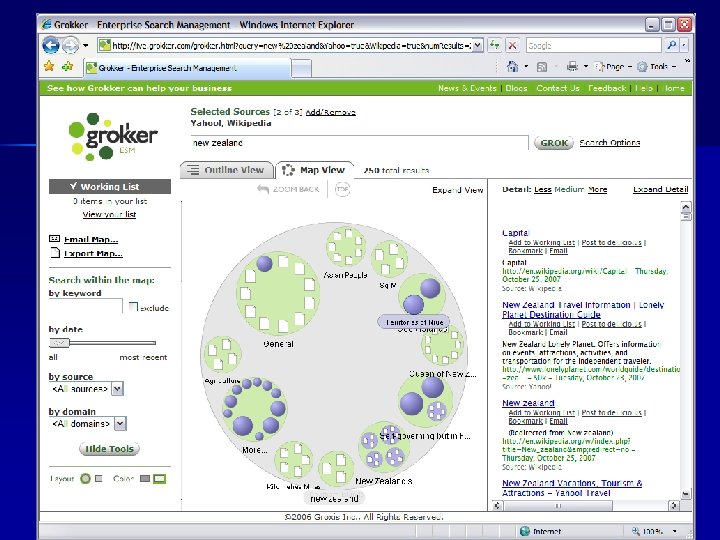The width and height of the screenshot is (720, 540).
Task: Click the Home page icon
Action: (512, 67)
